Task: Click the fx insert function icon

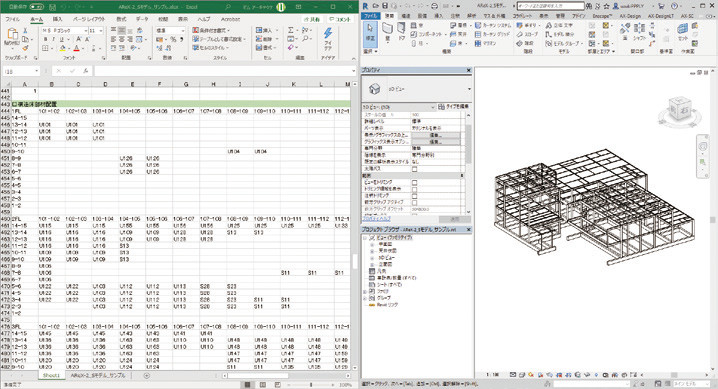Action: point(85,71)
